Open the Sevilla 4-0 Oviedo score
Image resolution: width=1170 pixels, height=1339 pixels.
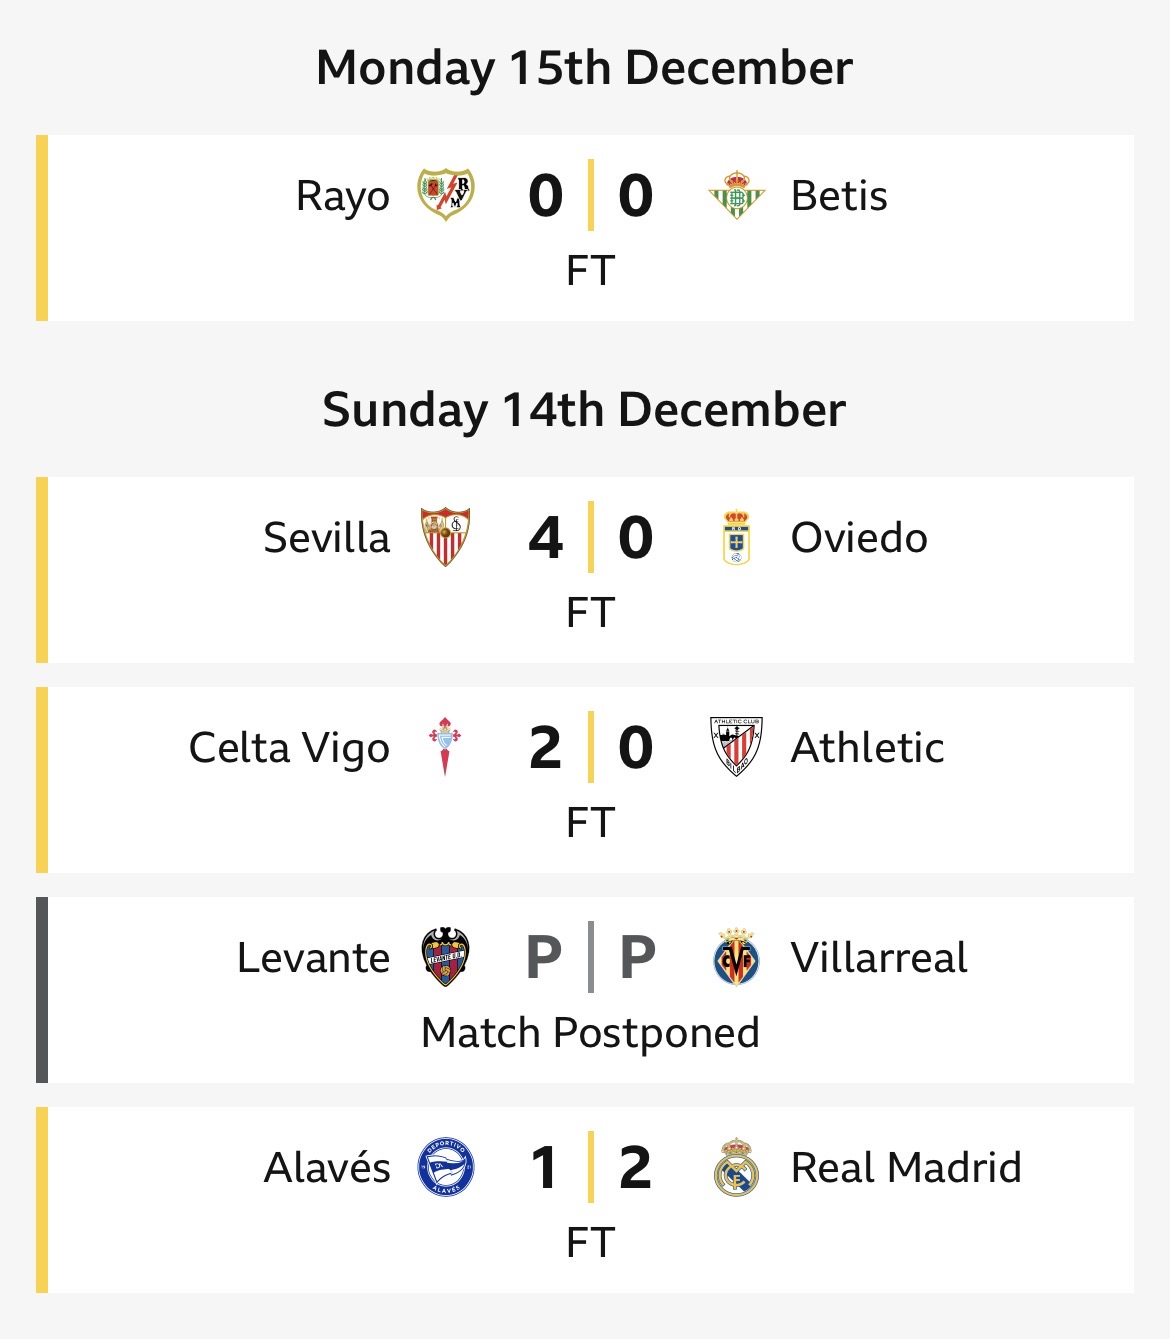(x=590, y=537)
